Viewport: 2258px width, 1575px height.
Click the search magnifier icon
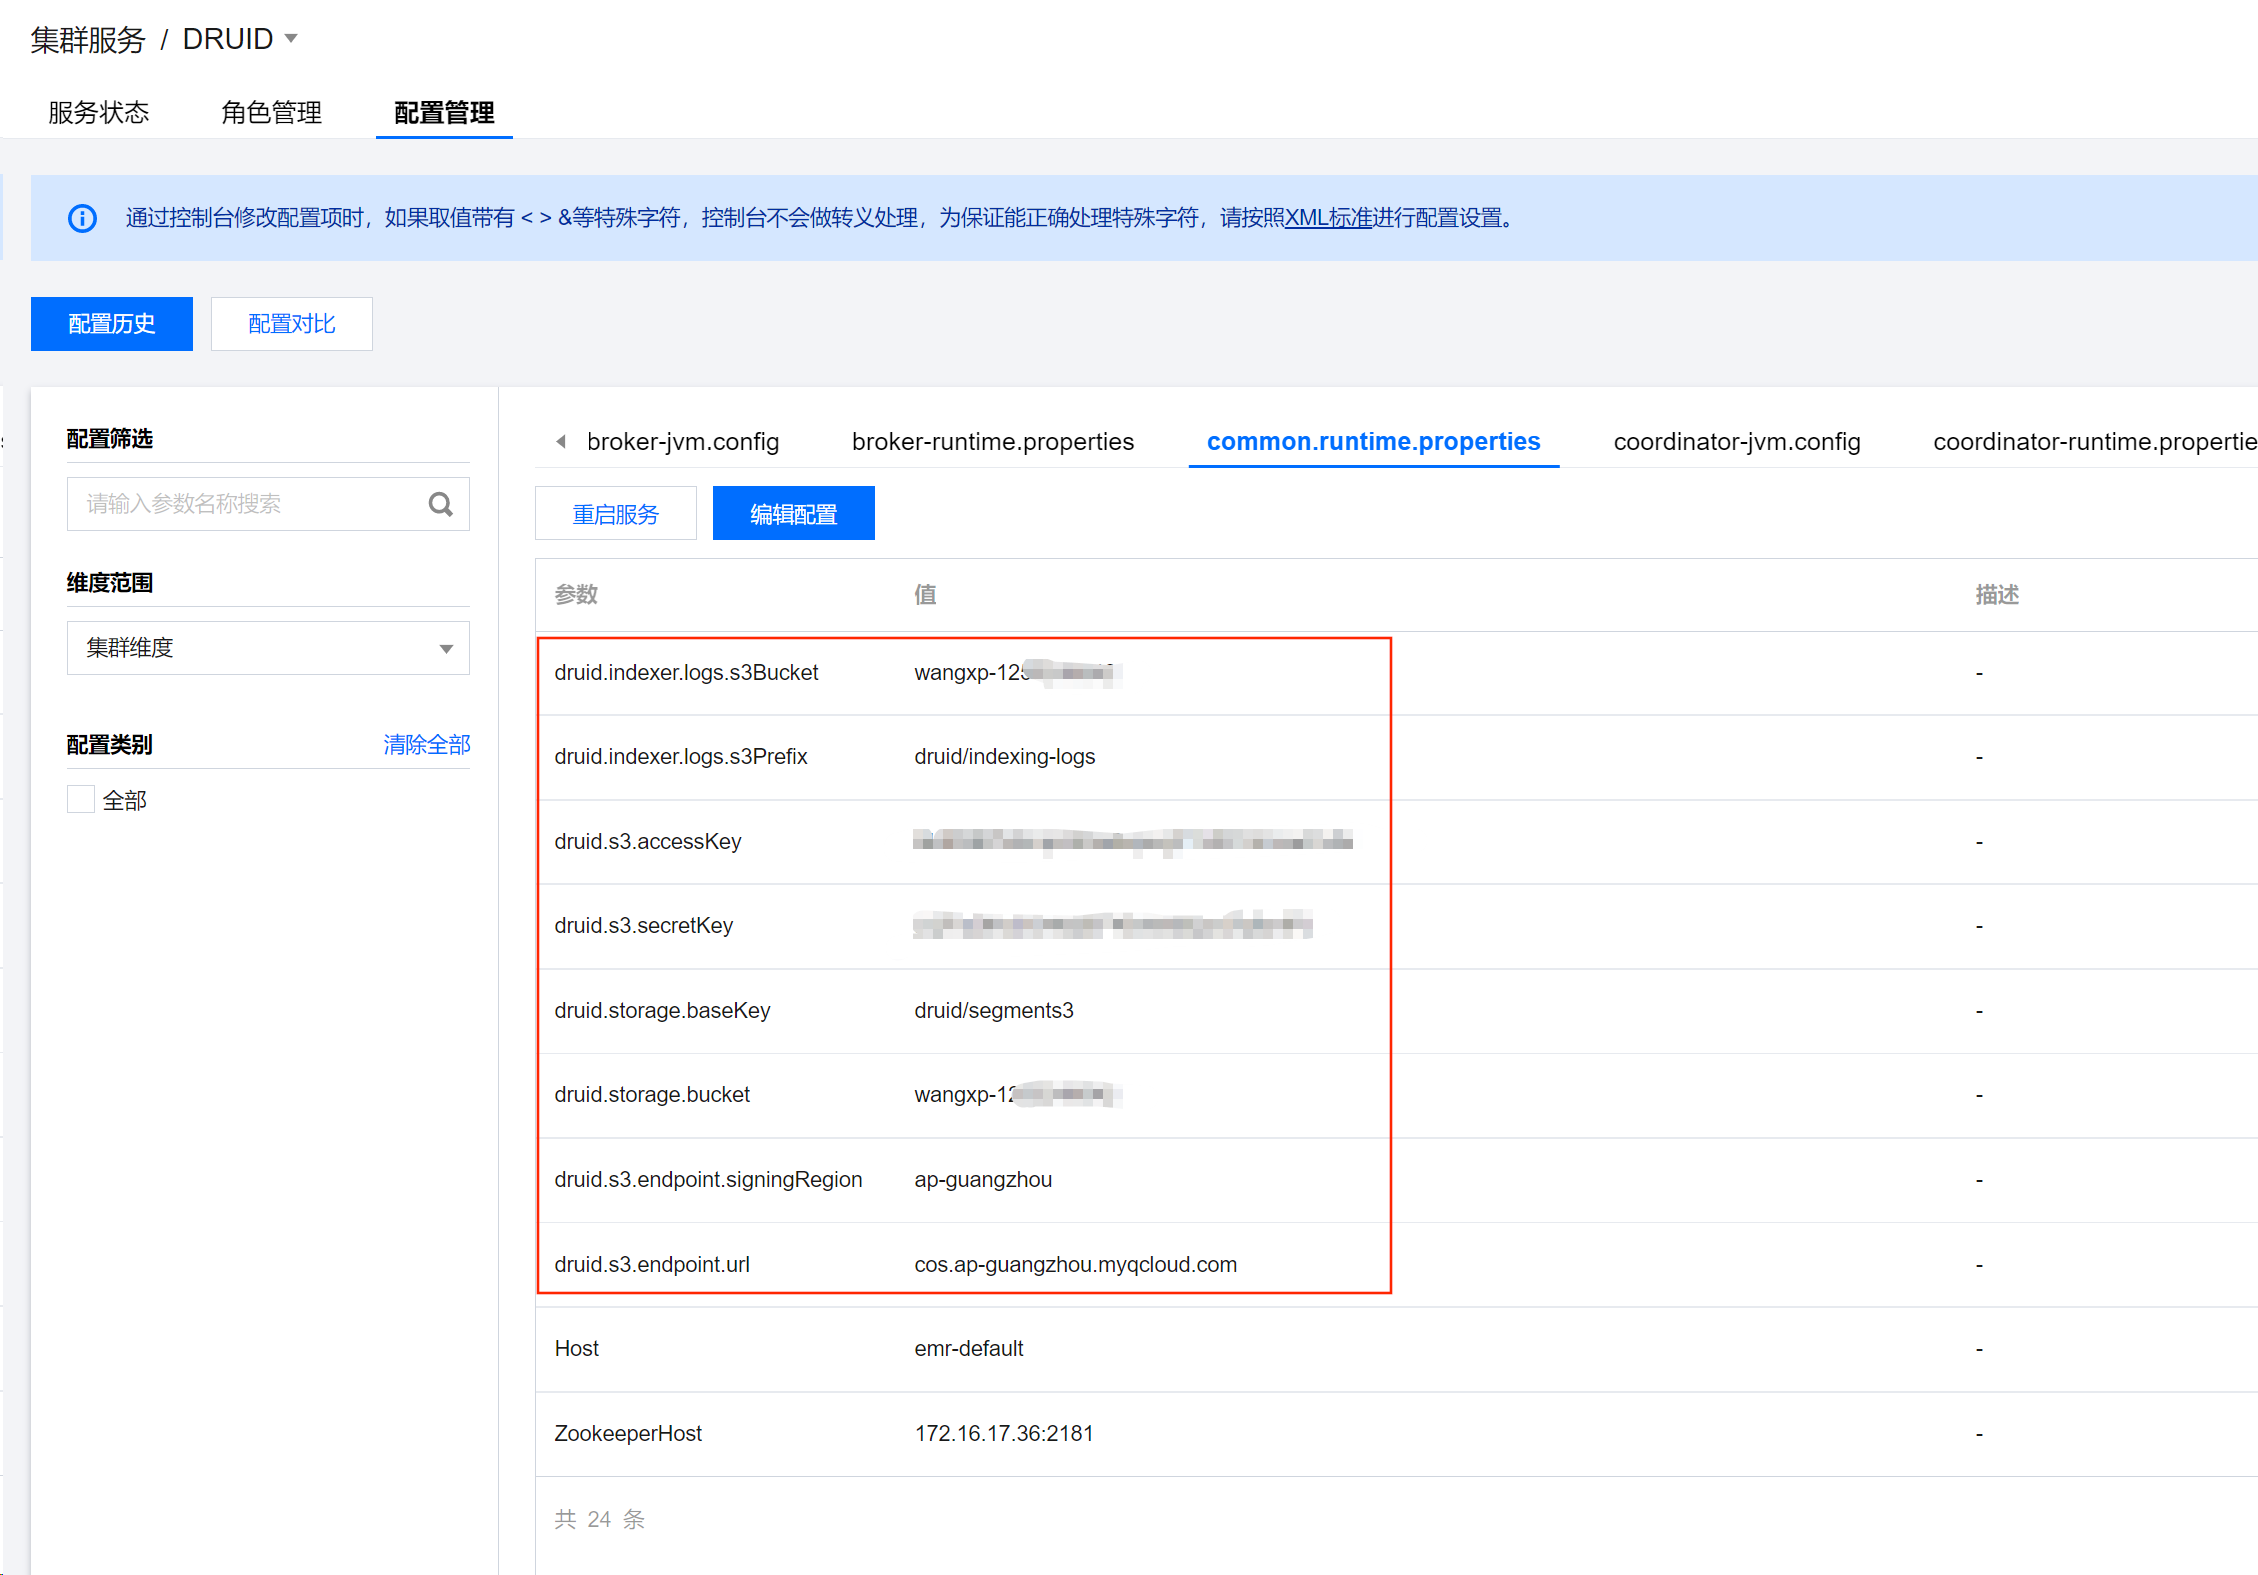440,503
